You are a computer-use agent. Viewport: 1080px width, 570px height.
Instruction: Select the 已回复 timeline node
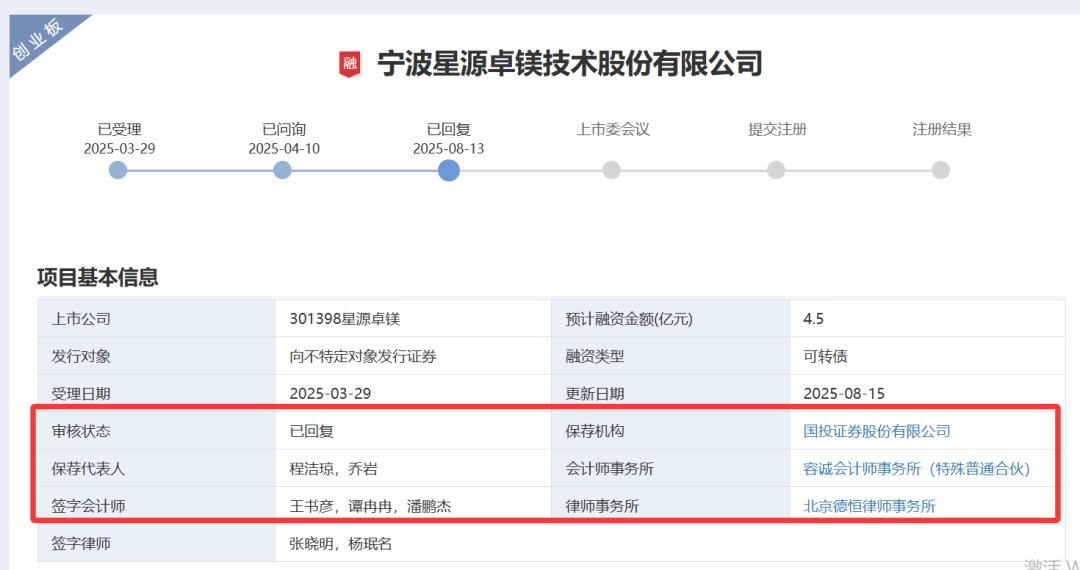pyautogui.click(x=448, y=170)
